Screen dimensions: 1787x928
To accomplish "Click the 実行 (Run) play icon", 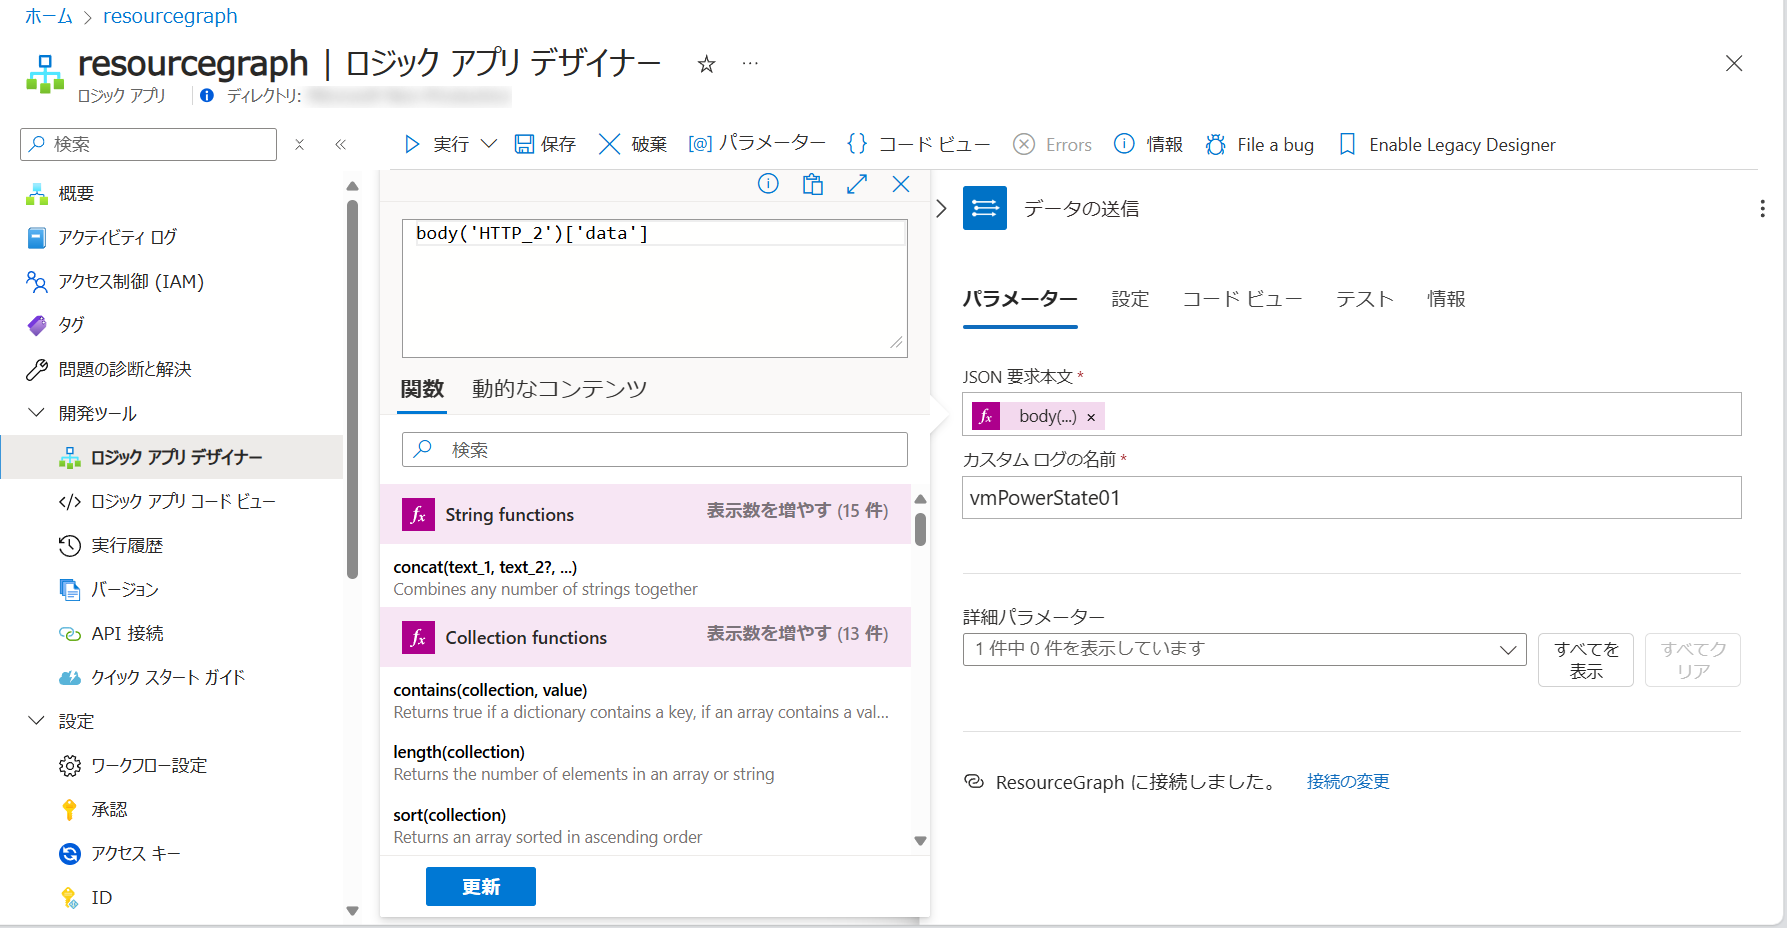I will click(411, 144).
